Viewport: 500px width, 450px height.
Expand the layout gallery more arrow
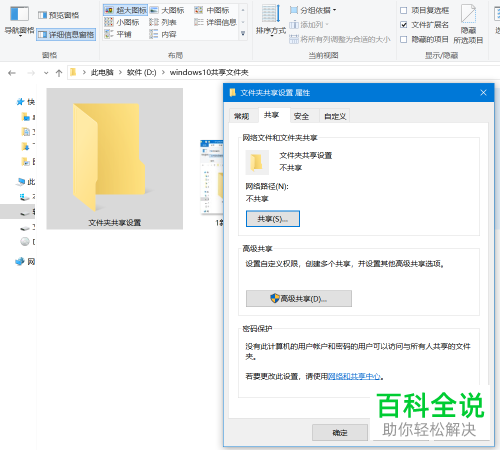(x=243, y=33)
